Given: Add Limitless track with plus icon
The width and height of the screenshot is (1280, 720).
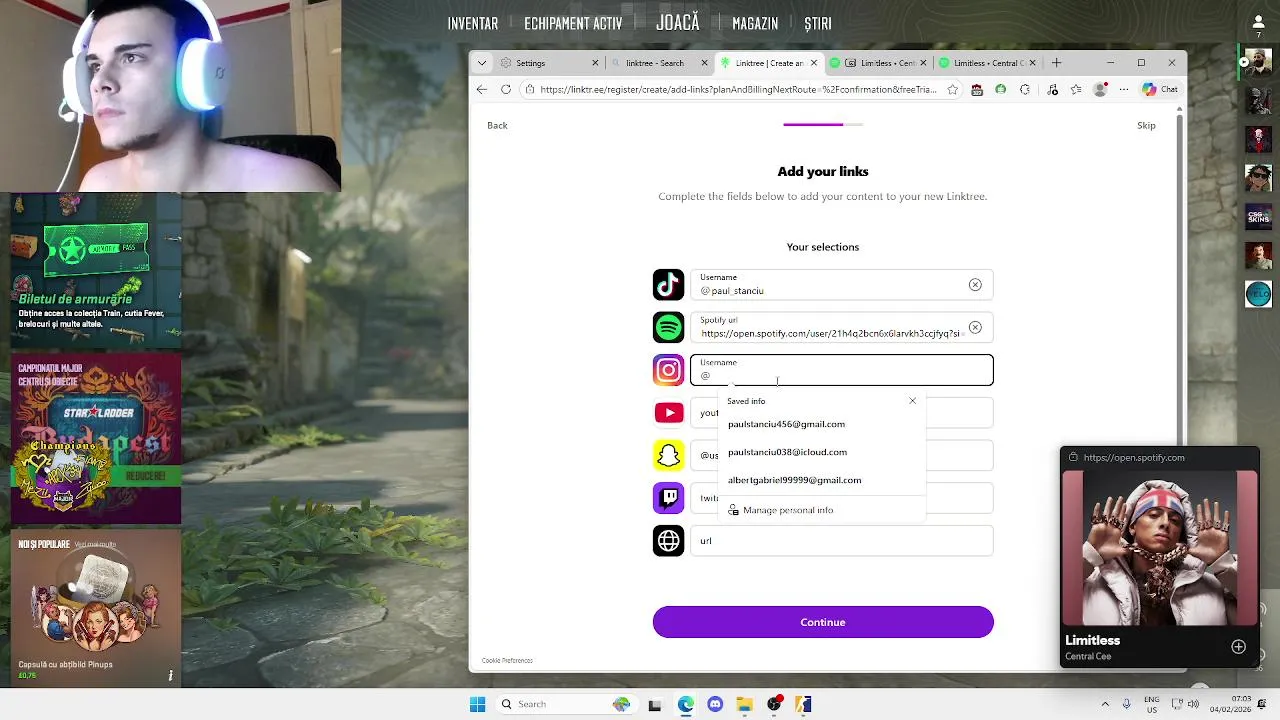Looking at the screenshot, I should click(x=1238, y=647).
